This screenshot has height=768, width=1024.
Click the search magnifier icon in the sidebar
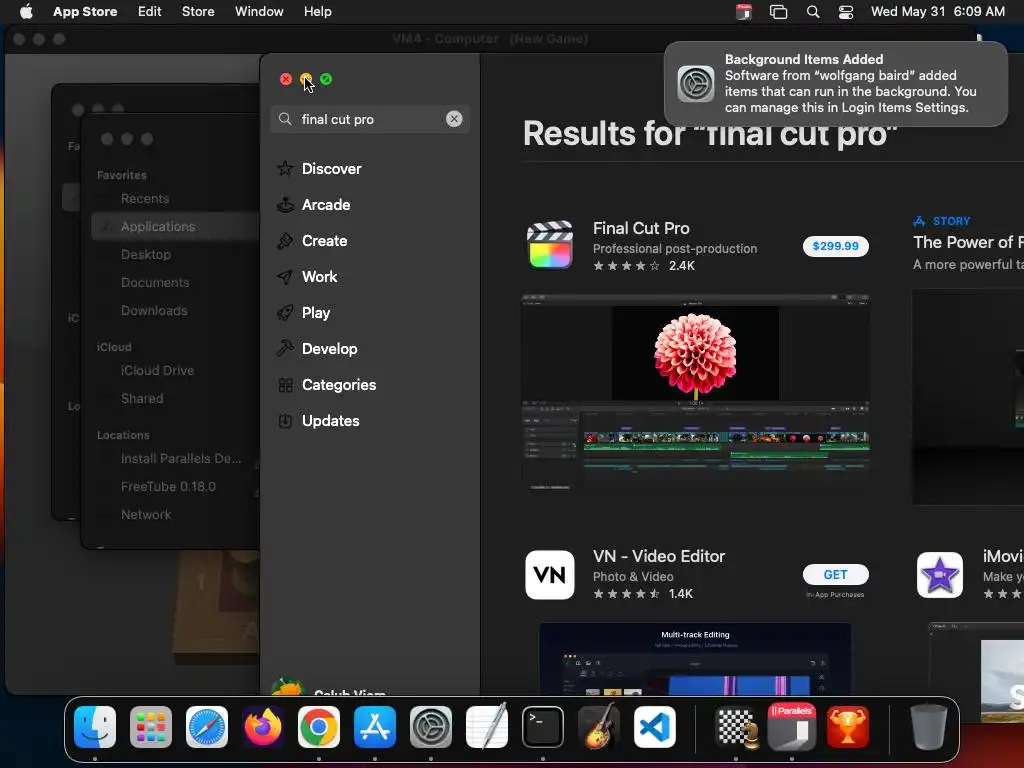pos(285,119)
